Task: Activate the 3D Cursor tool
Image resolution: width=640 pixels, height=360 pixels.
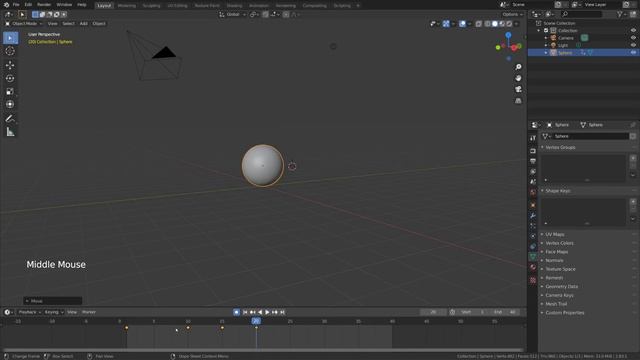Action: pyautogui.click(x=10, y=51)
